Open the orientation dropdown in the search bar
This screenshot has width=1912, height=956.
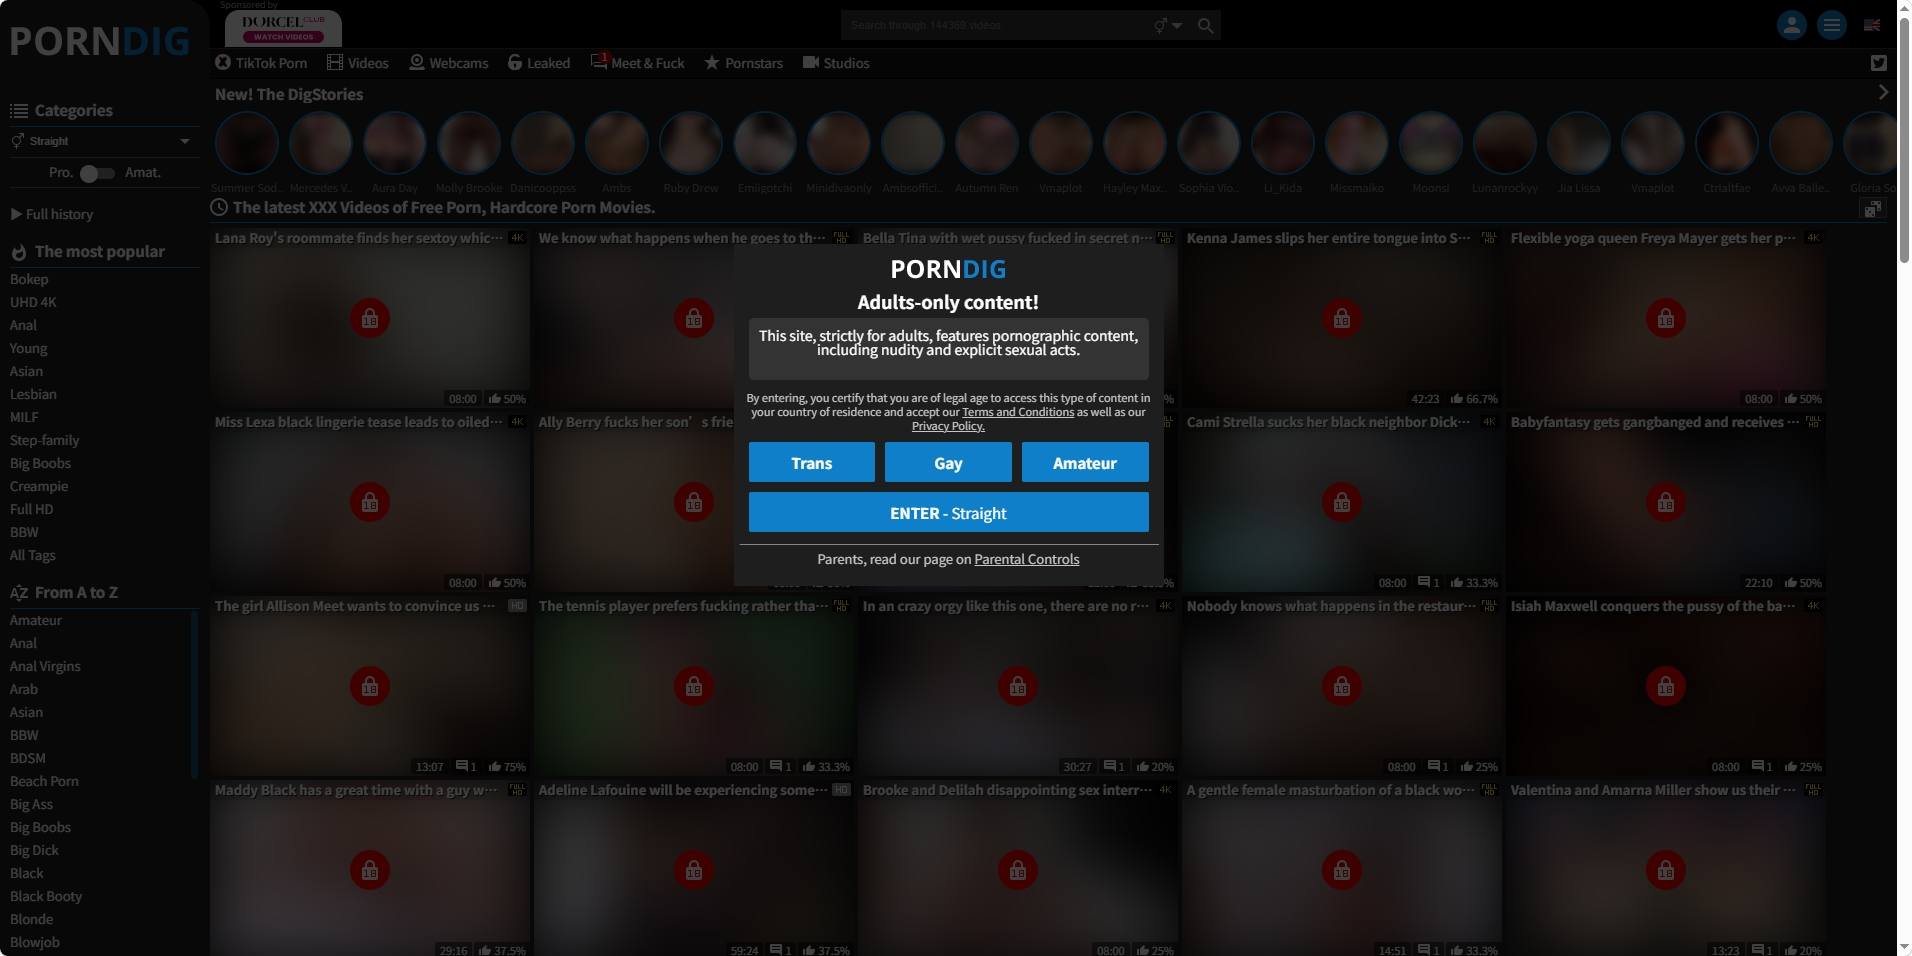(1168, 26)
